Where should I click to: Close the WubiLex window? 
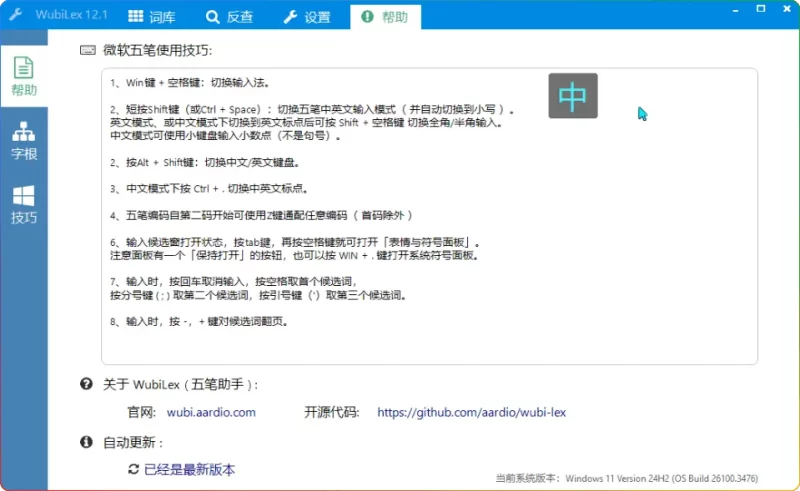pyautogui.click(x=787, y=9)
